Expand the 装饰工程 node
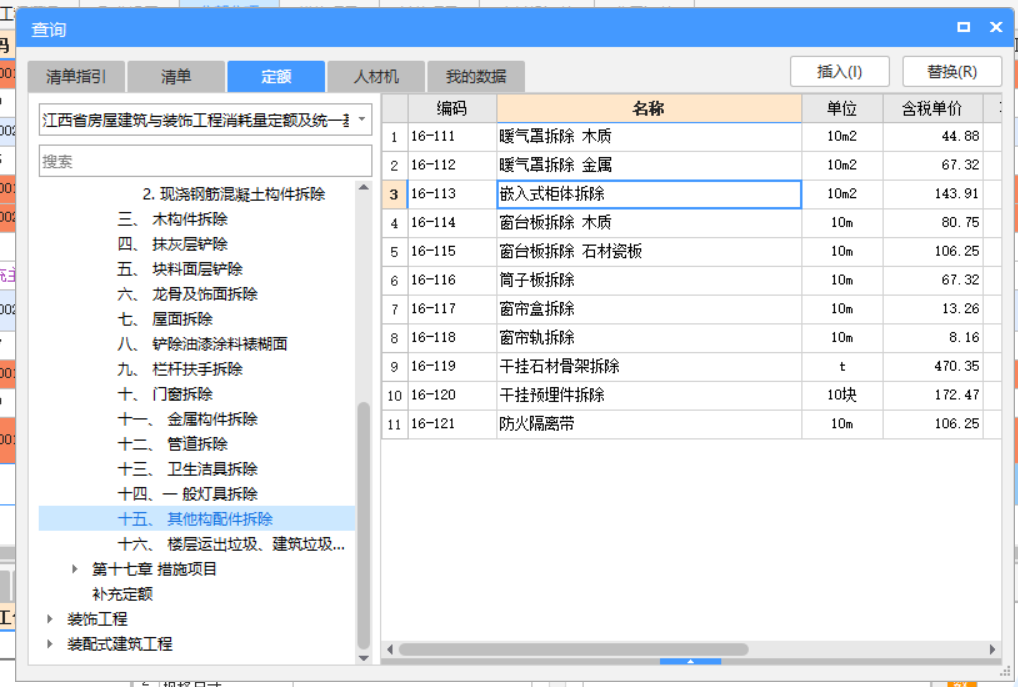The image size is (1018, 687). (x=49, y=619)
